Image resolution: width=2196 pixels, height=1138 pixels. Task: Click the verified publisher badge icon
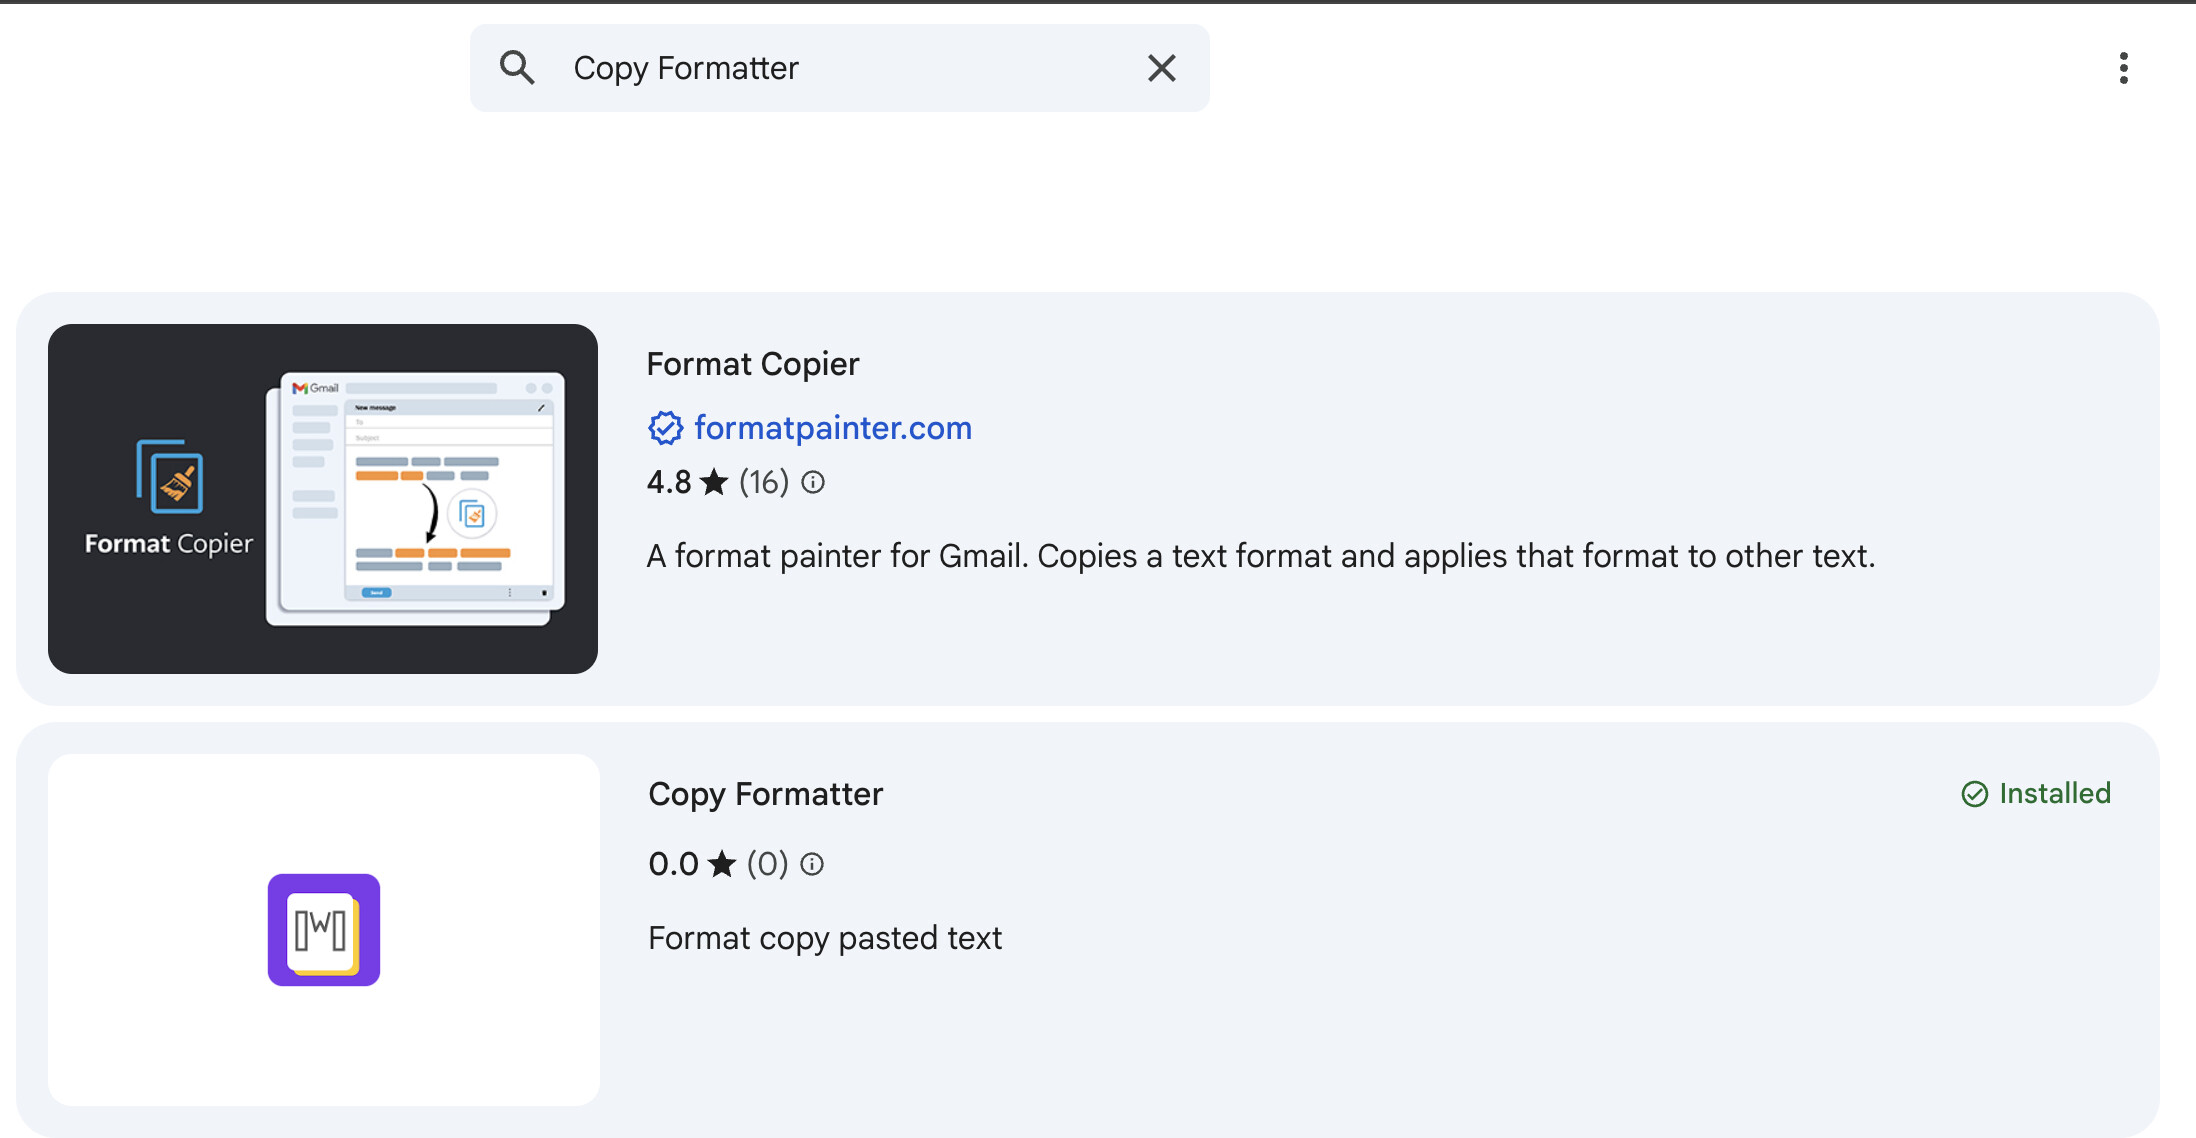pos(665,428)
